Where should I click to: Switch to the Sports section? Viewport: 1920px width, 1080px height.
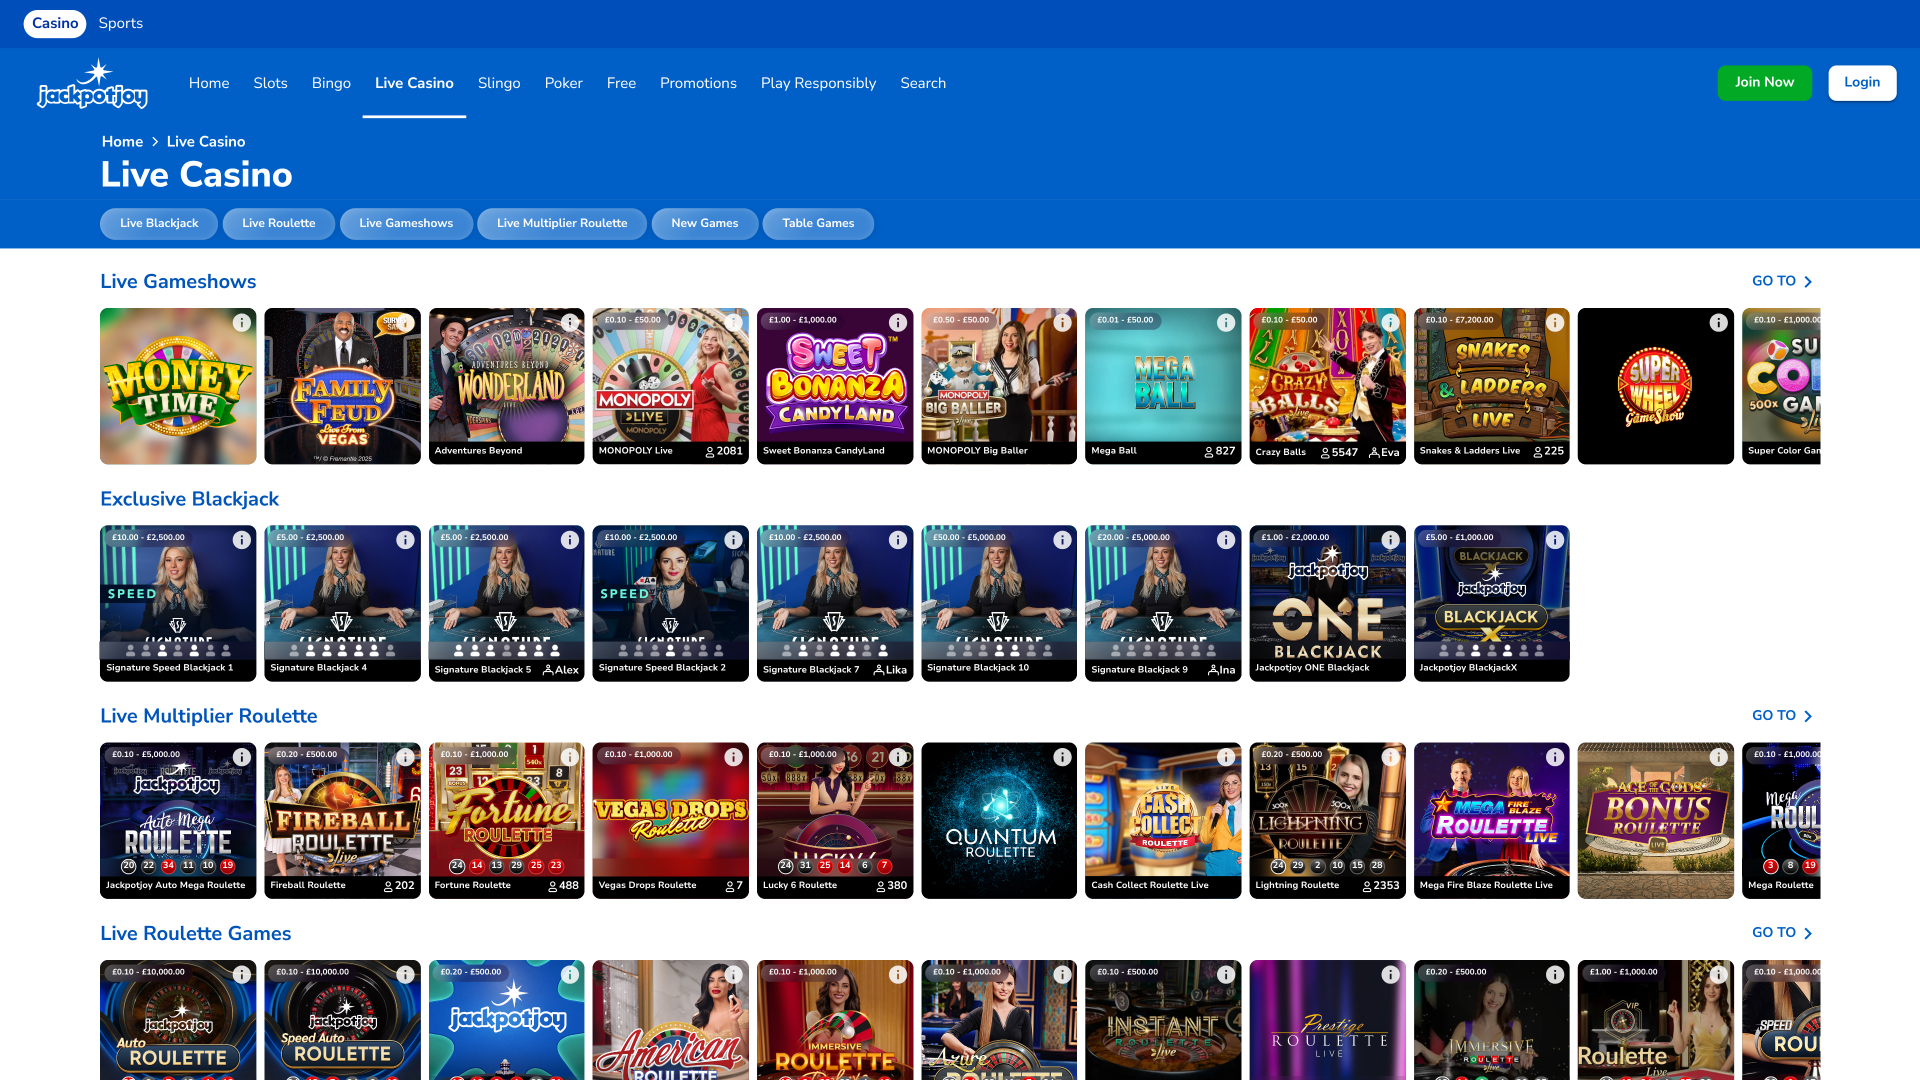(x=121, y=23)
